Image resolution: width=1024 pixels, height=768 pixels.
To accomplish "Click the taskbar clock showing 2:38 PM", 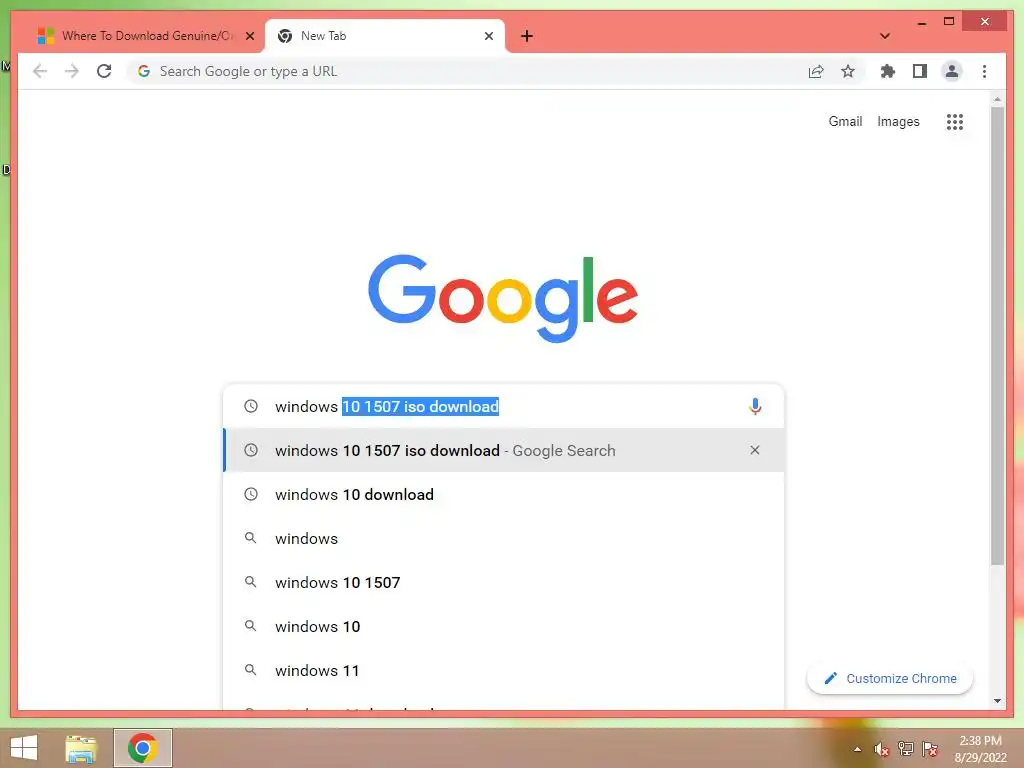I will 980,749.
